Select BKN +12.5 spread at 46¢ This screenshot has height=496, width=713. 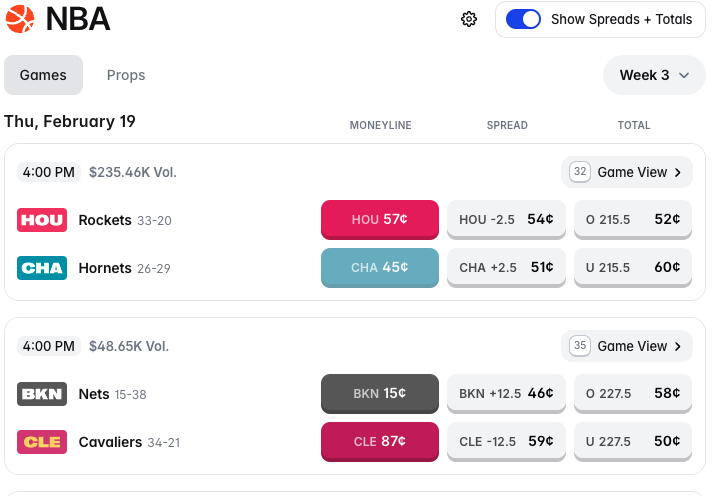(506, 394)
